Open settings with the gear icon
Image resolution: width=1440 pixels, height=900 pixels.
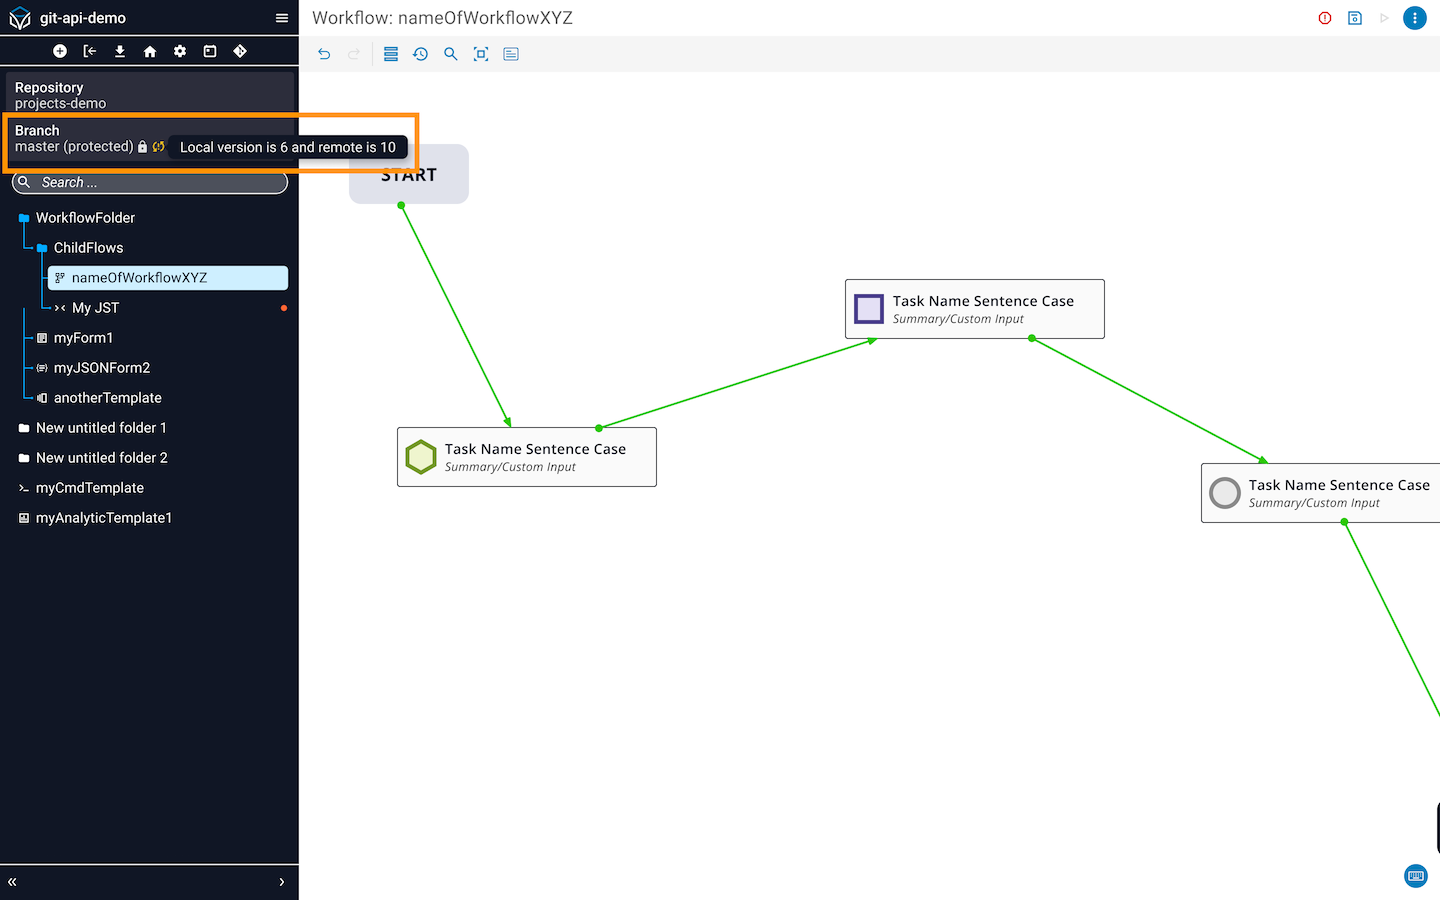click(x=180, y=51)
